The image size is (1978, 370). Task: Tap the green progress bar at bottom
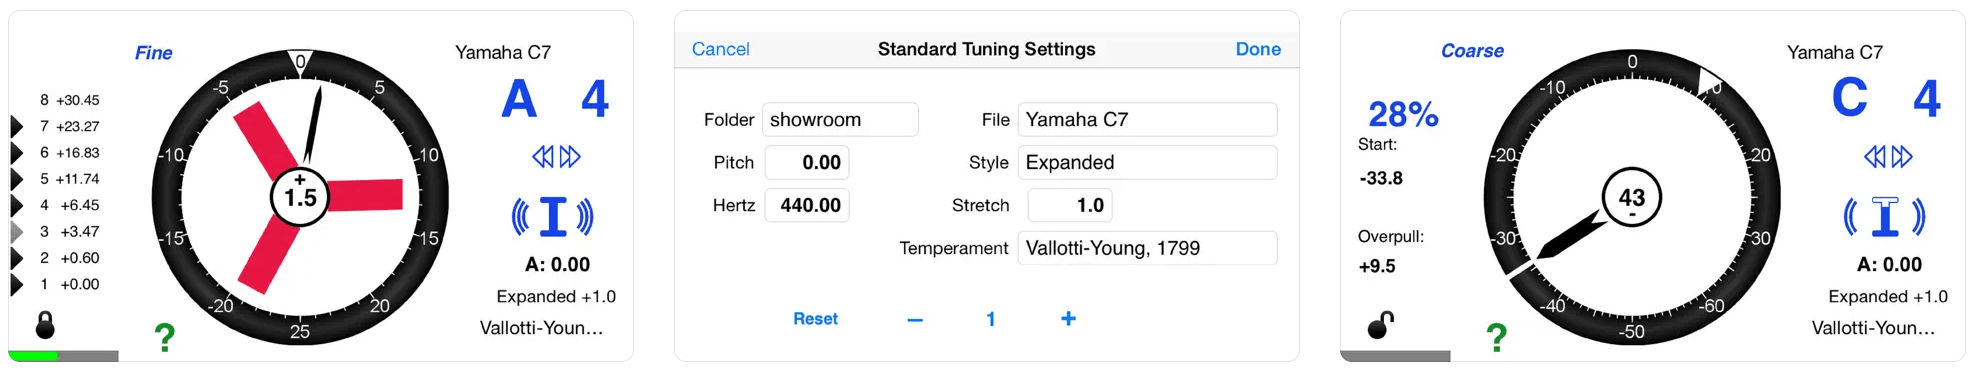click(33, 356)
